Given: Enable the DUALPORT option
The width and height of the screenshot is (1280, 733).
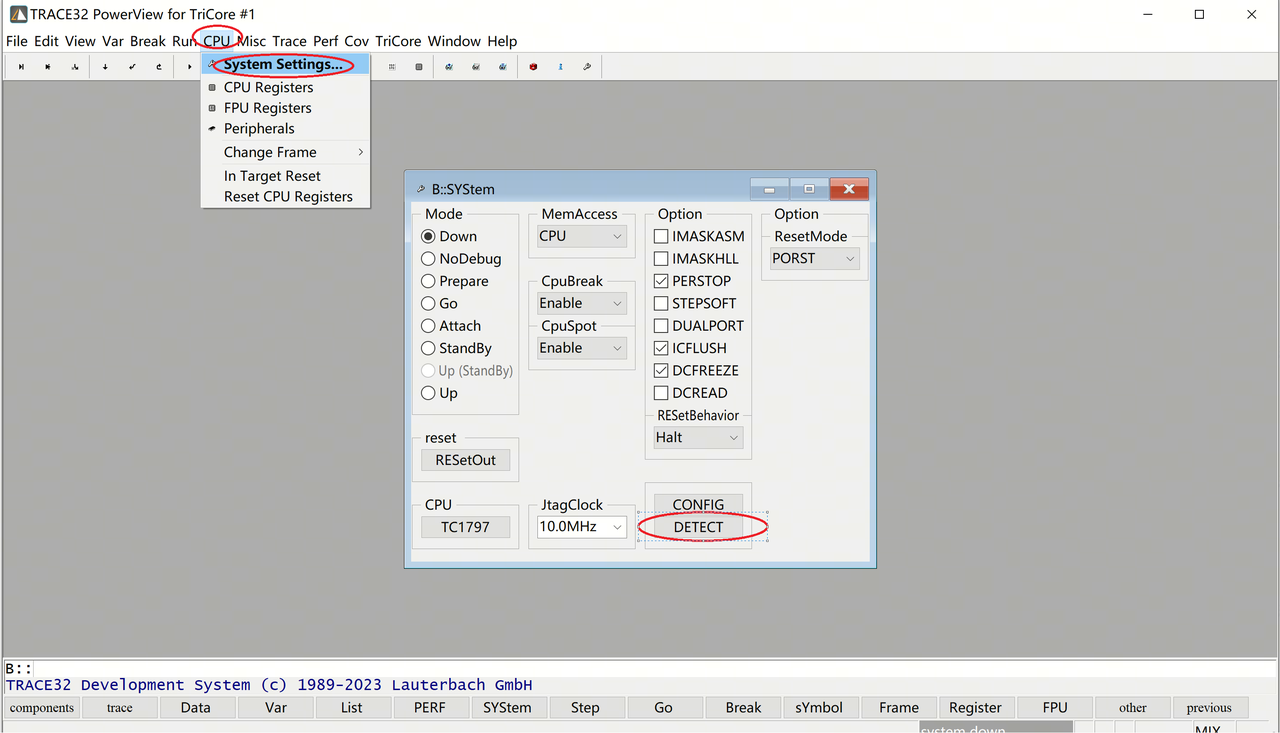Looking at the screenshot, I should click(661, 326).
